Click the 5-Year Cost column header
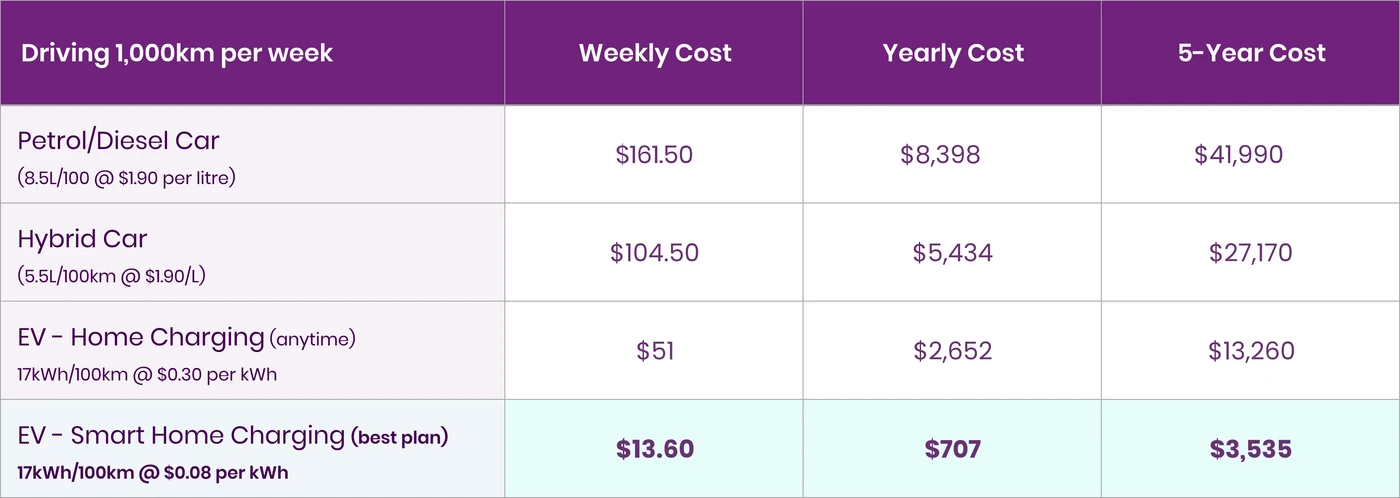 [x=1252, y=53]
